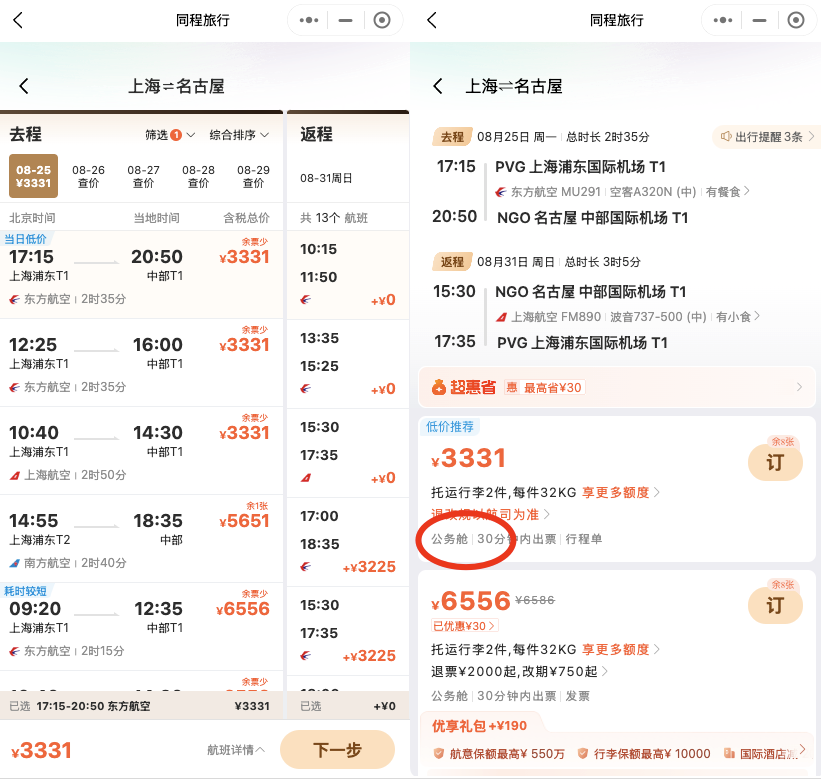Open the 超惠省 savings banner
The height and width of the screenshot is (779, 821).
point(617,387)
